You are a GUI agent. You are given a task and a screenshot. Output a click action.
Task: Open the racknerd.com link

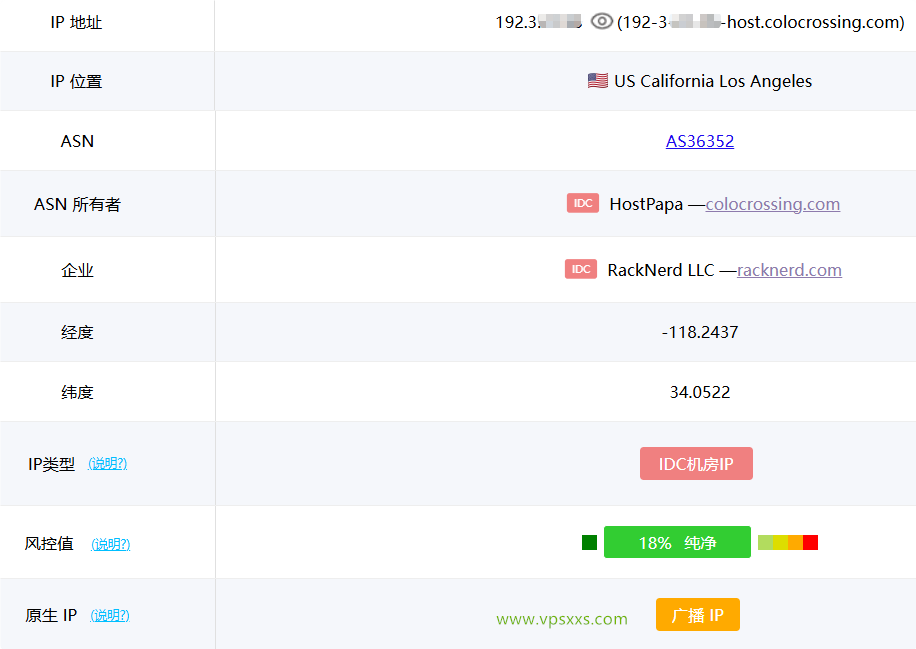pyautogui.click(x=789, y=270)
